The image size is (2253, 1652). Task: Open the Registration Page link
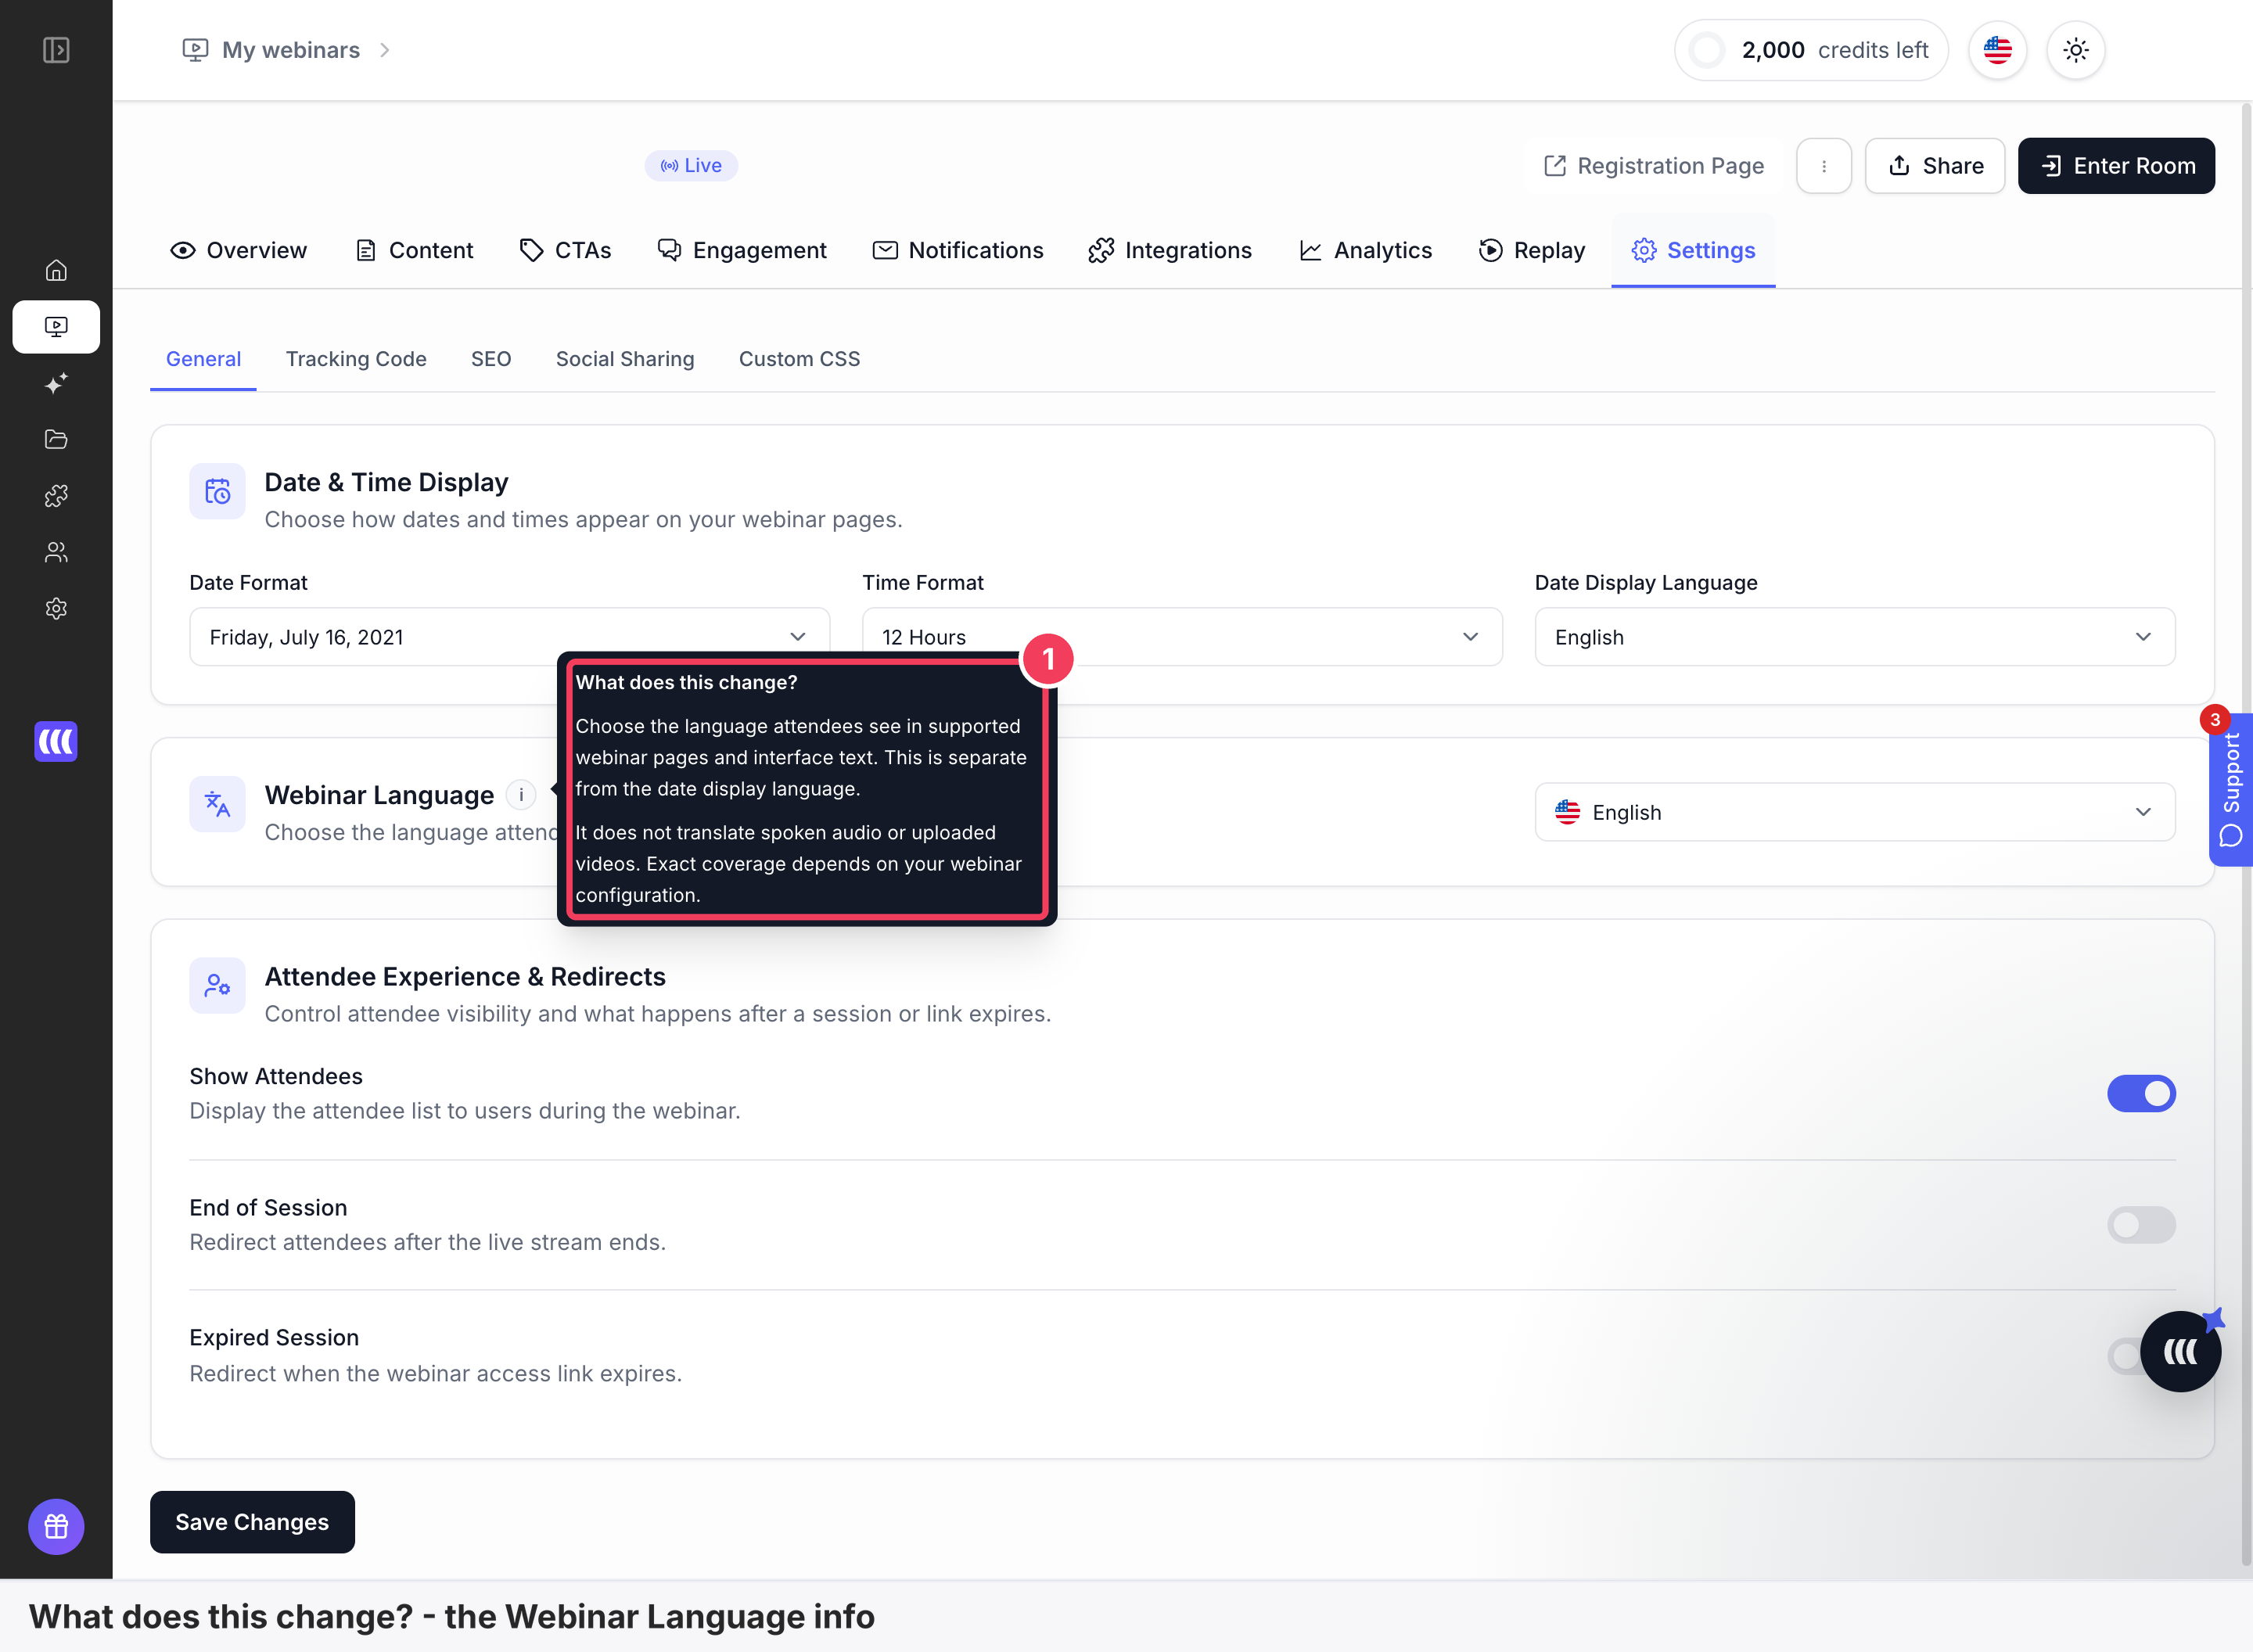tap(1654, 166)
